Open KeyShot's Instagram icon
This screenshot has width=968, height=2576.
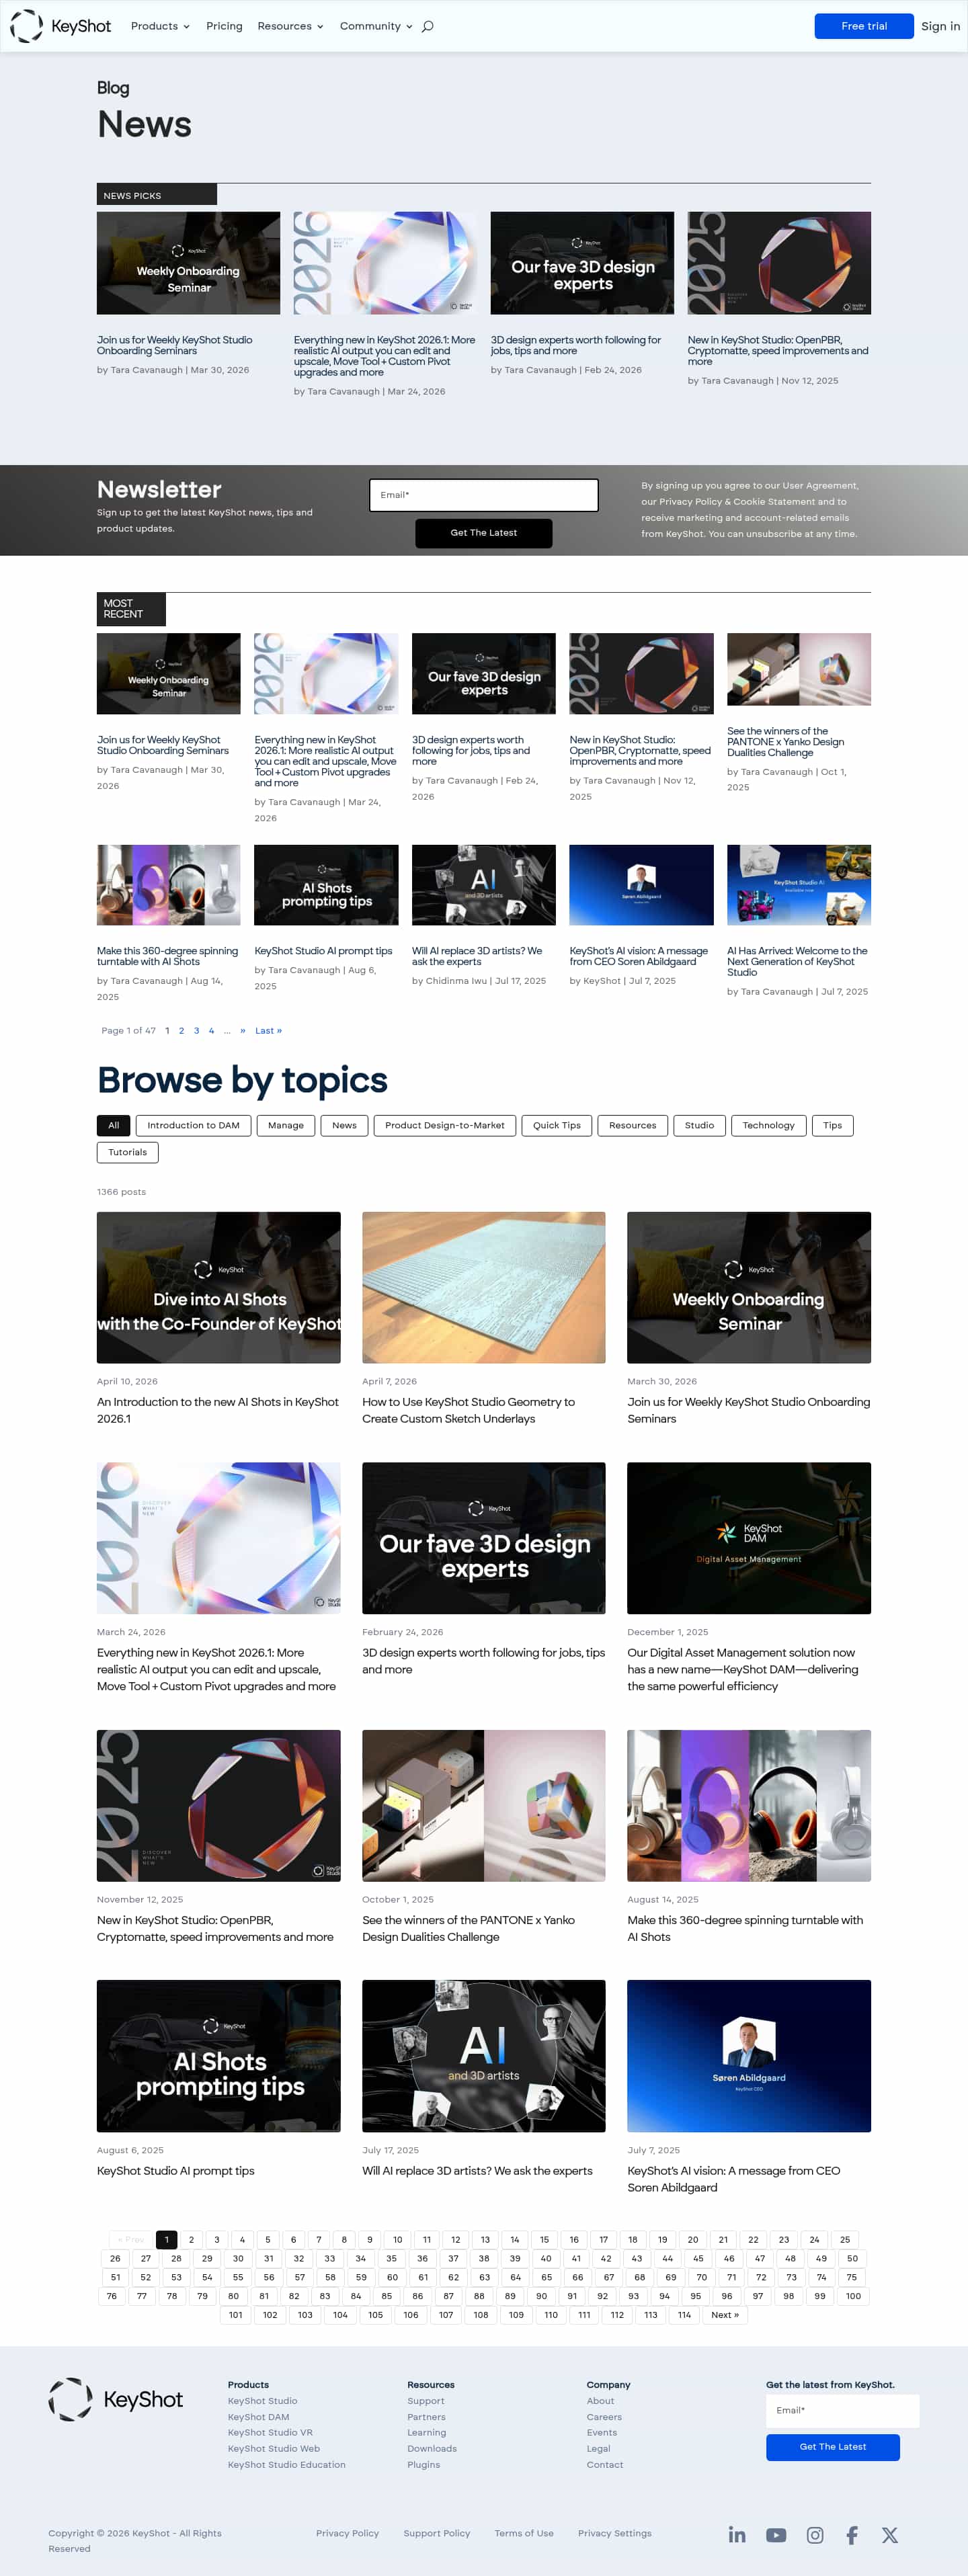815,2534
